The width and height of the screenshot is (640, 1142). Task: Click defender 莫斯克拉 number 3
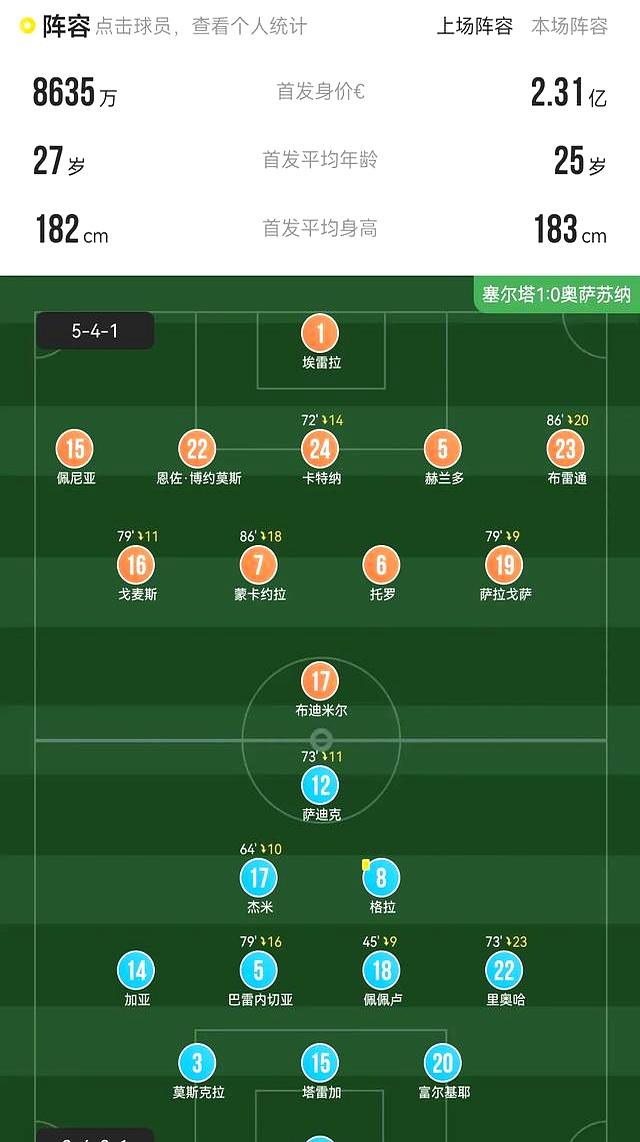click(x=196, y=1060)
